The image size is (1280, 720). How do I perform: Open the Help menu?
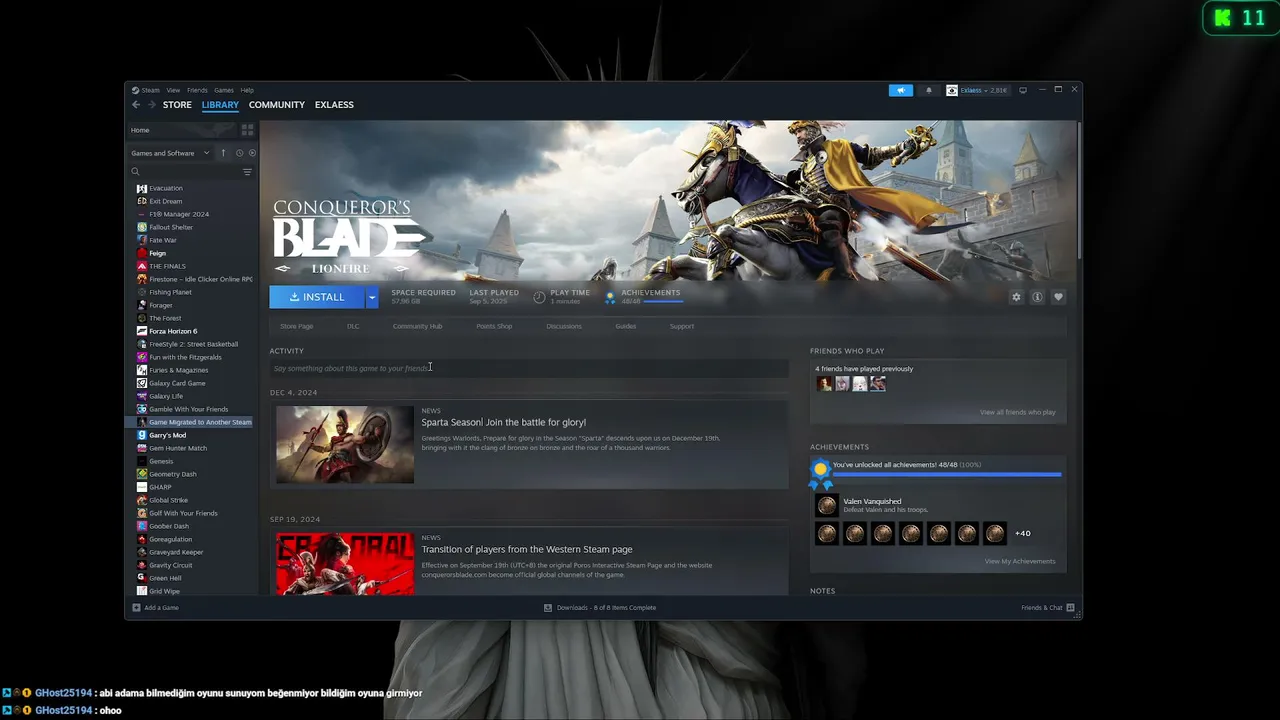[x=247, y=90]
